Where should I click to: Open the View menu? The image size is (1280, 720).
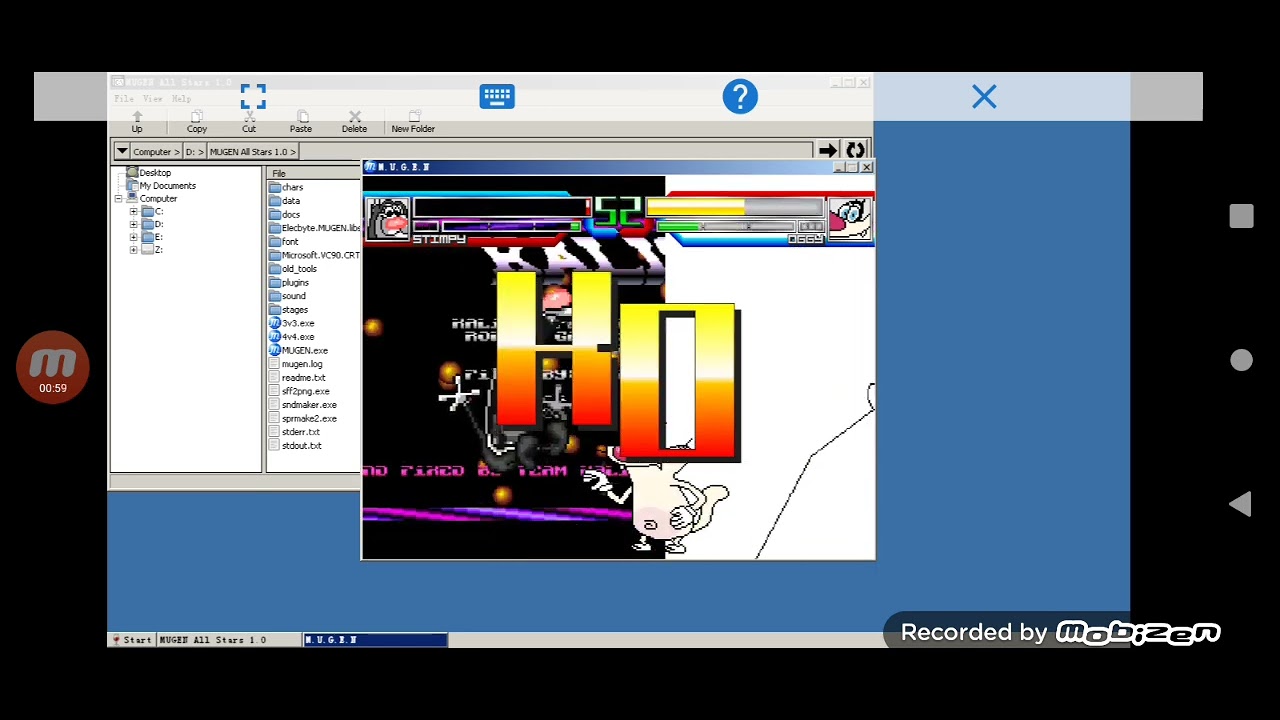(x=152, y=99)
